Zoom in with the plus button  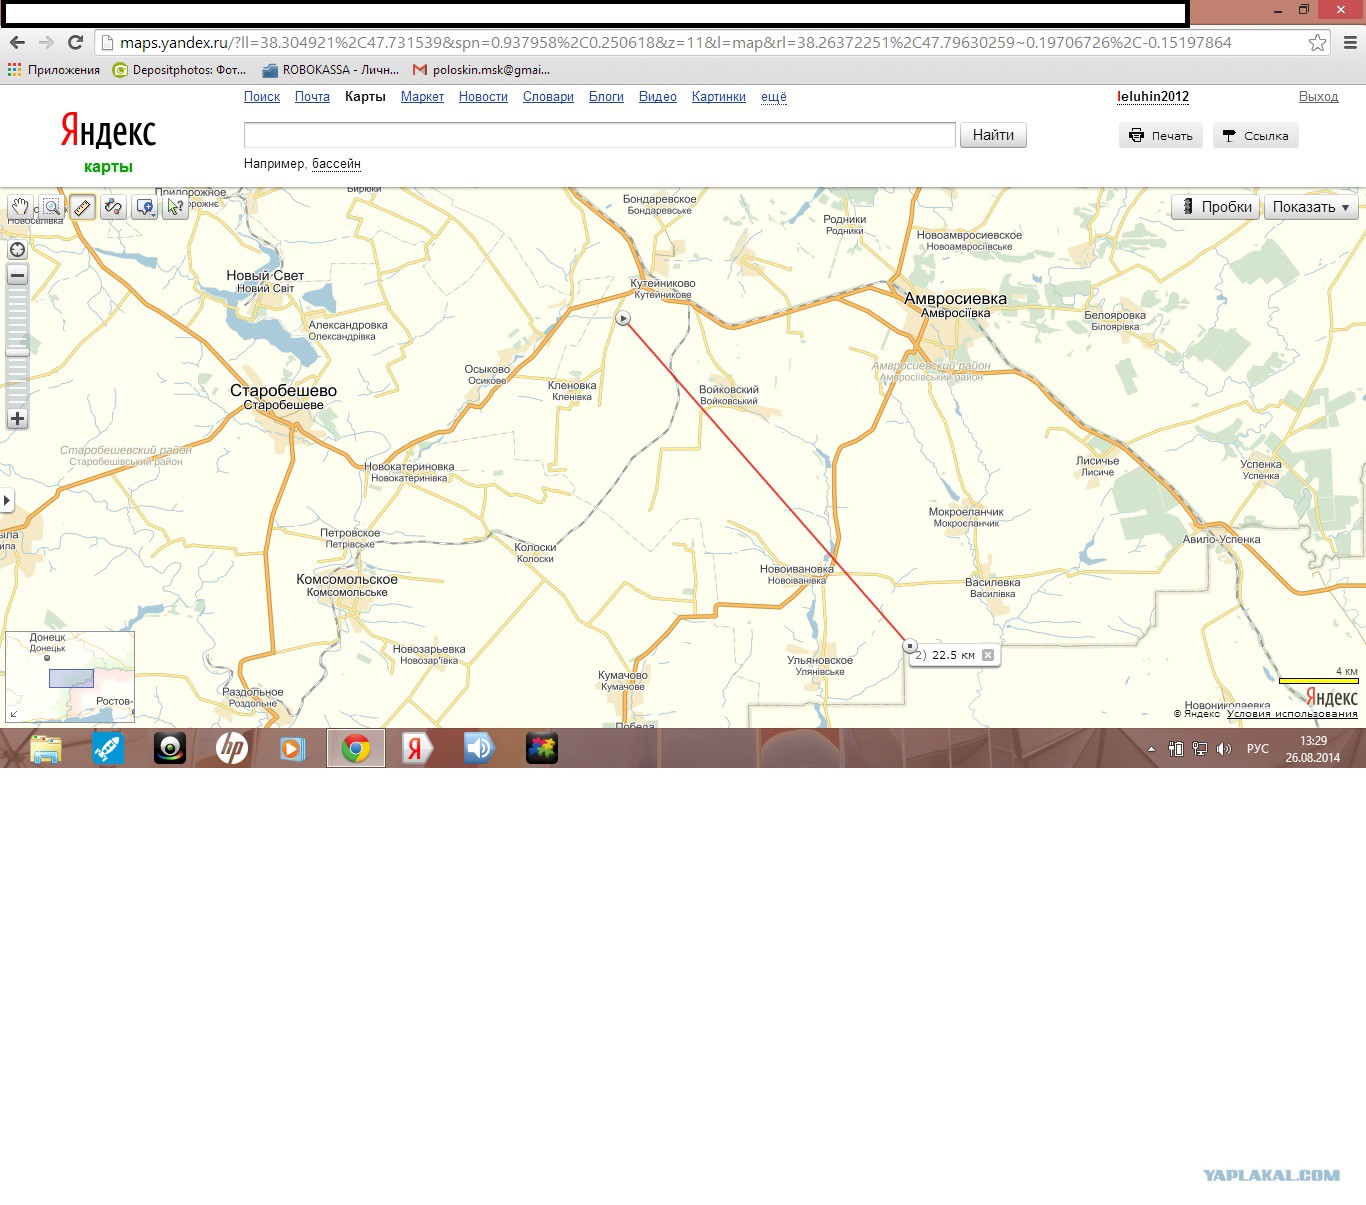(x=17, y=419)
